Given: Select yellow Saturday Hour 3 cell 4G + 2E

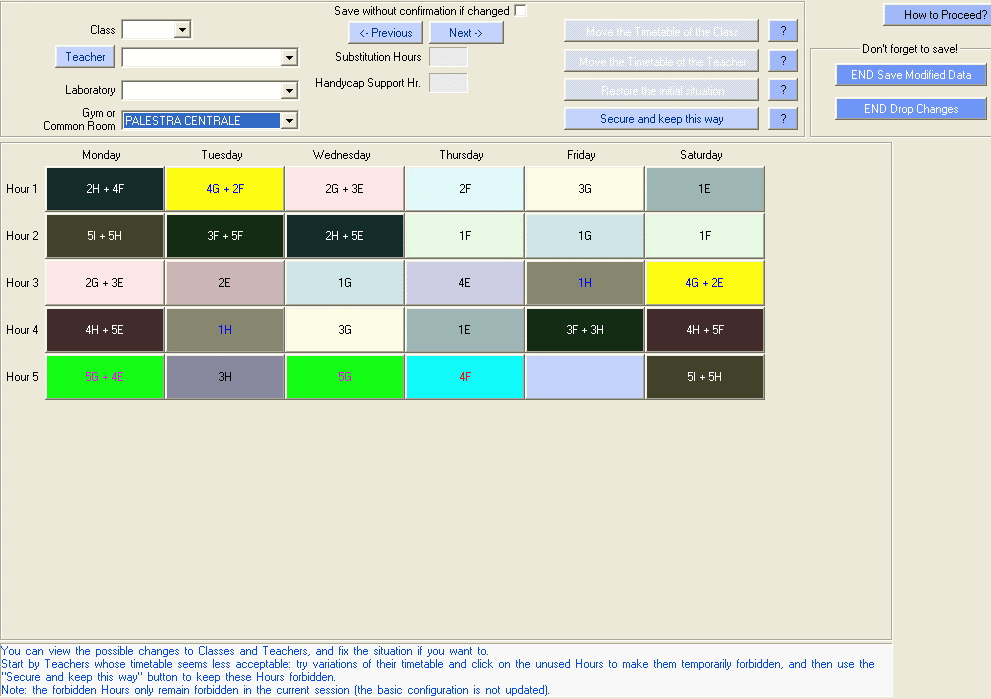Looking at the screenshot, I should click(705, 283).
